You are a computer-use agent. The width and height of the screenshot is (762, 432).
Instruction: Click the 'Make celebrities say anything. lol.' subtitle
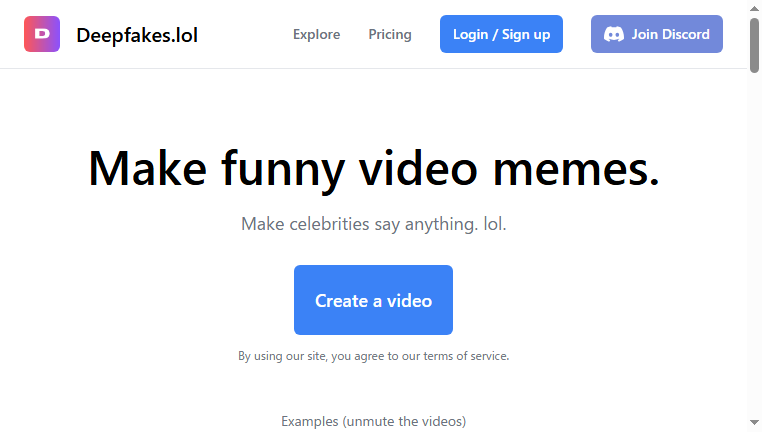(374, 224)
